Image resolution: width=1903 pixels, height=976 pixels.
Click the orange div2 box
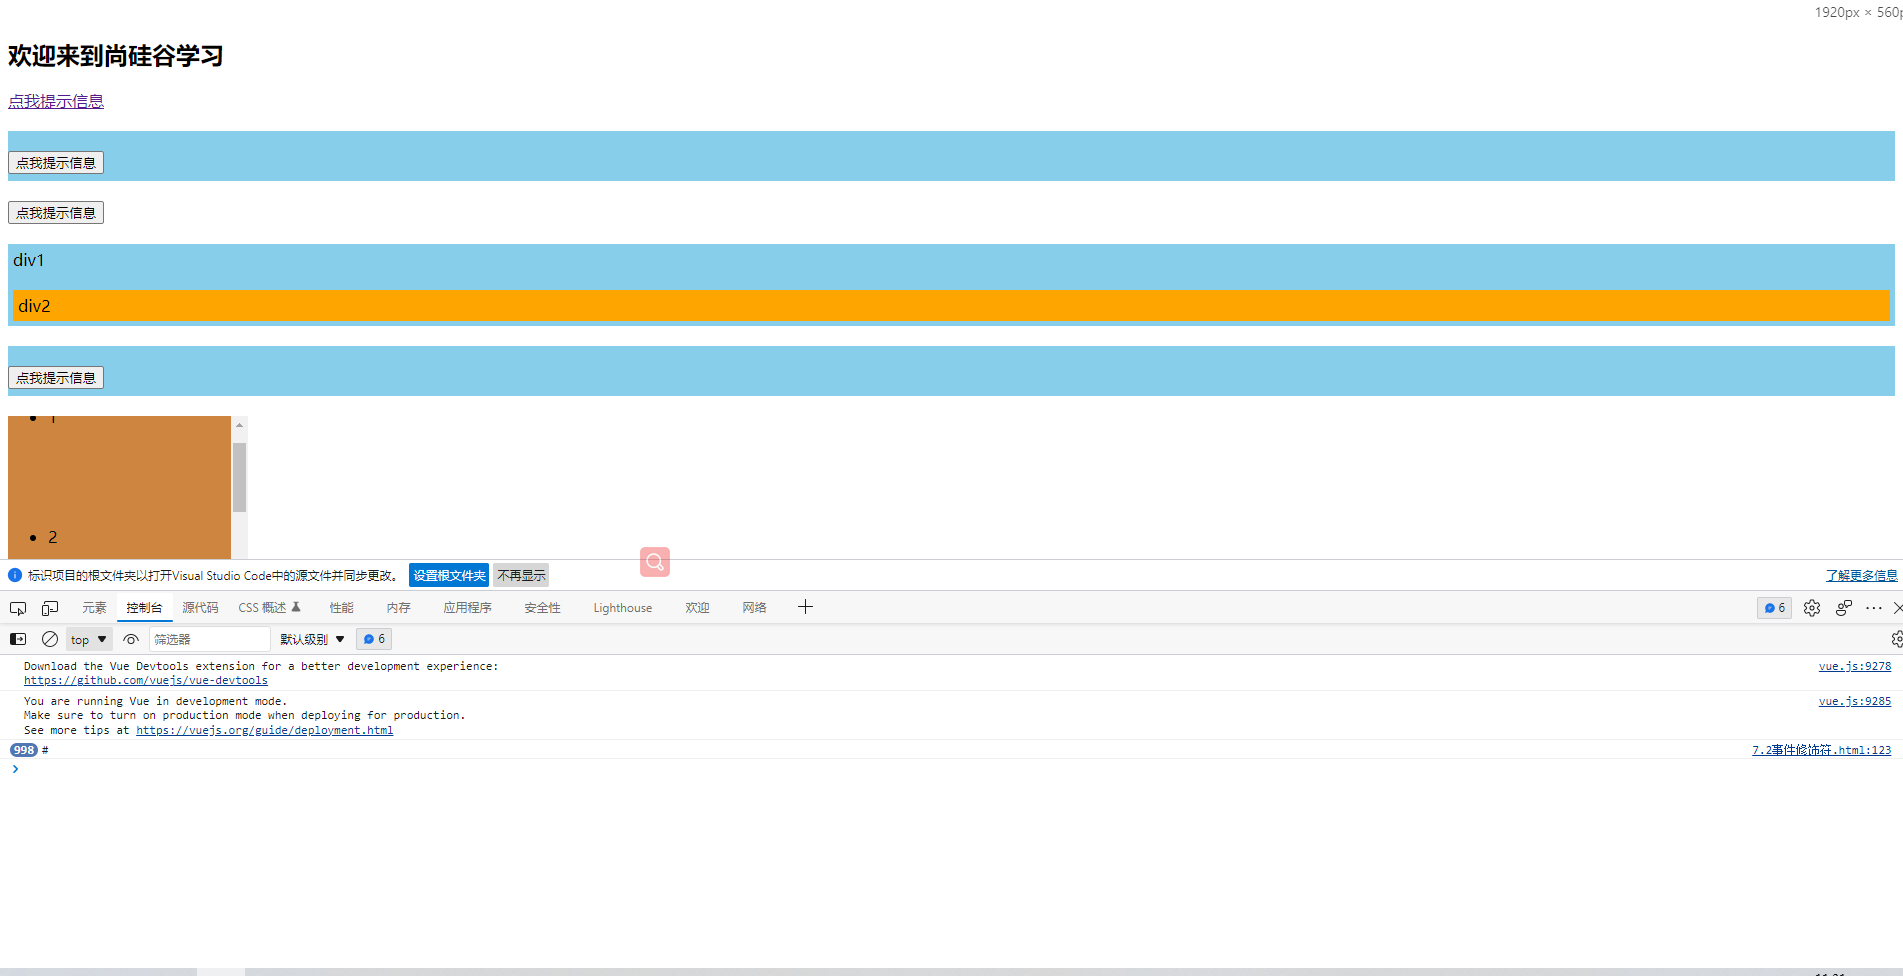click(x=951, y=306)
